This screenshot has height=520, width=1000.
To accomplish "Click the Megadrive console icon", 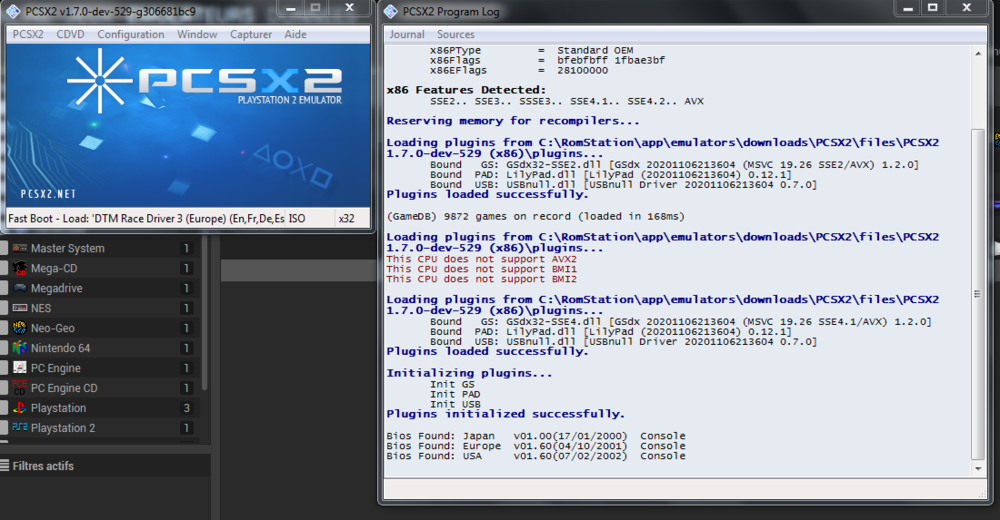I will (x=20, y=288).
